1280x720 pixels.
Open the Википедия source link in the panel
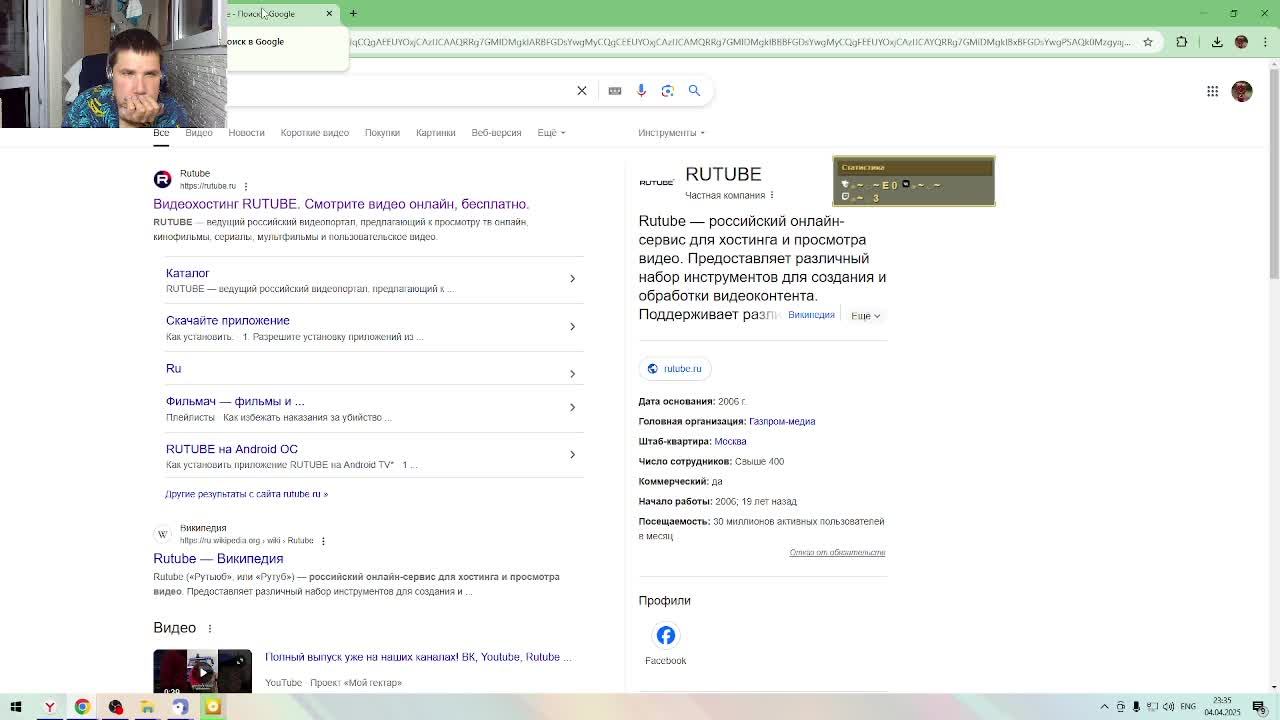(811, 316)
